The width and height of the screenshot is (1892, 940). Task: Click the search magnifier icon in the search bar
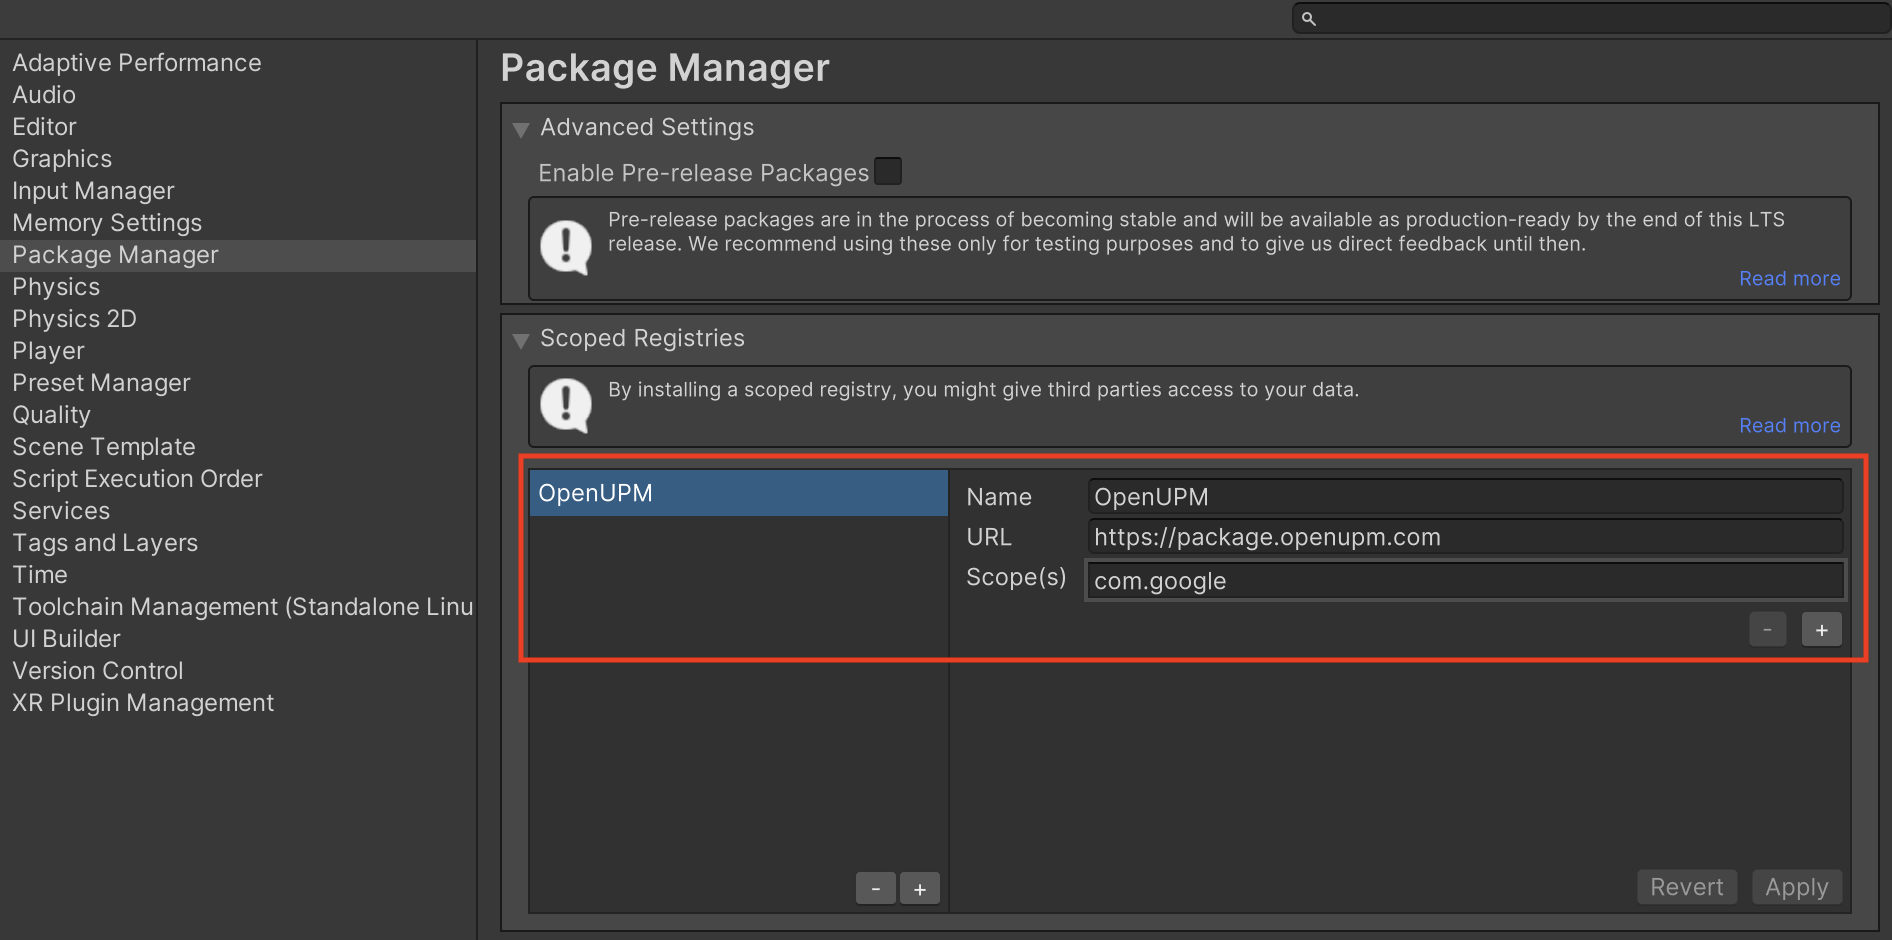pos(1307,18)
